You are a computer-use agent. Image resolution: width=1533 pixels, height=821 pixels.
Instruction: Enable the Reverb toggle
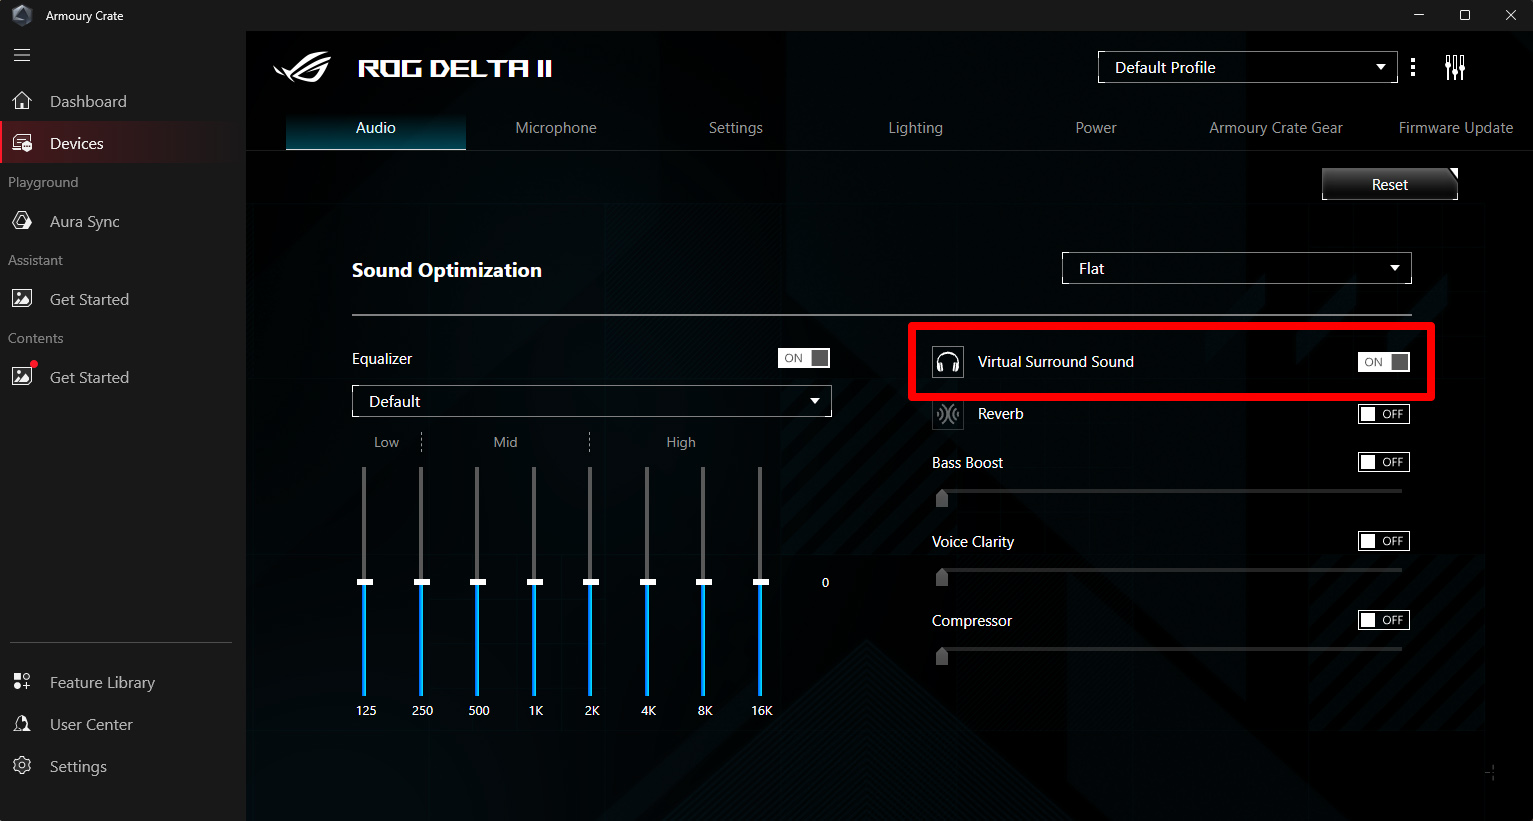click(1383, 414)
